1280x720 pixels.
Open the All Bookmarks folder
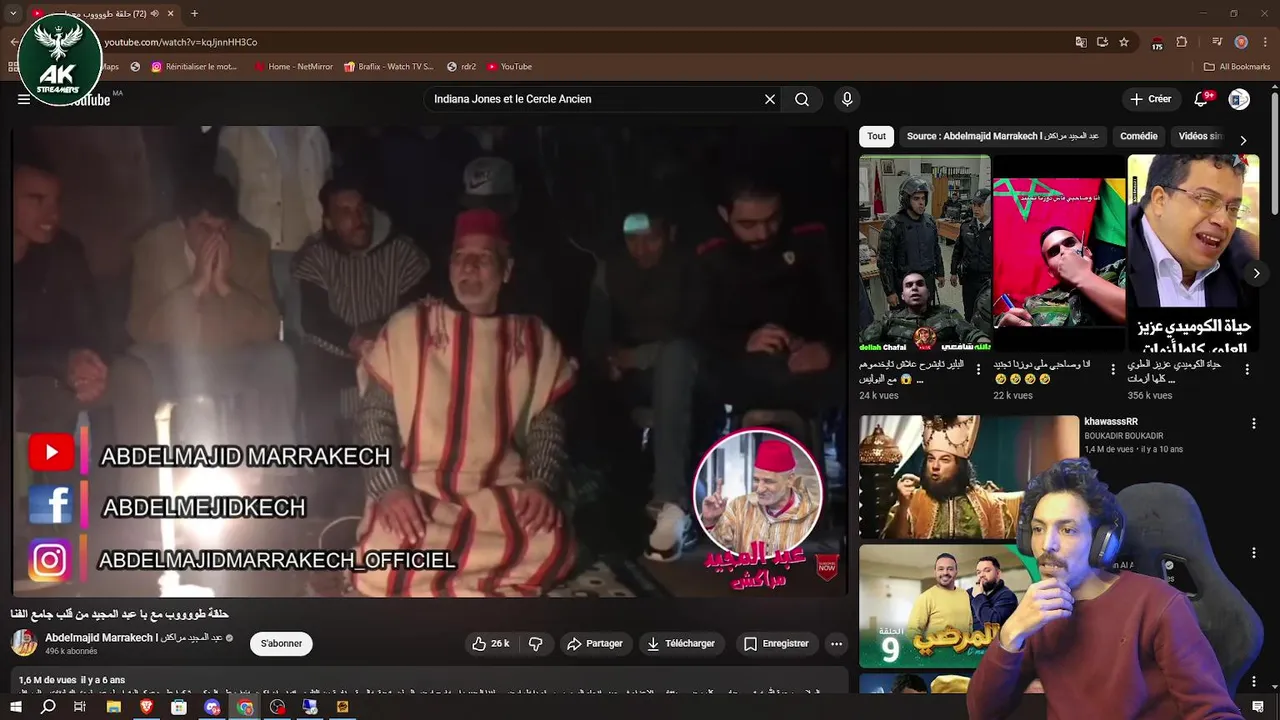coord(1237,67)
